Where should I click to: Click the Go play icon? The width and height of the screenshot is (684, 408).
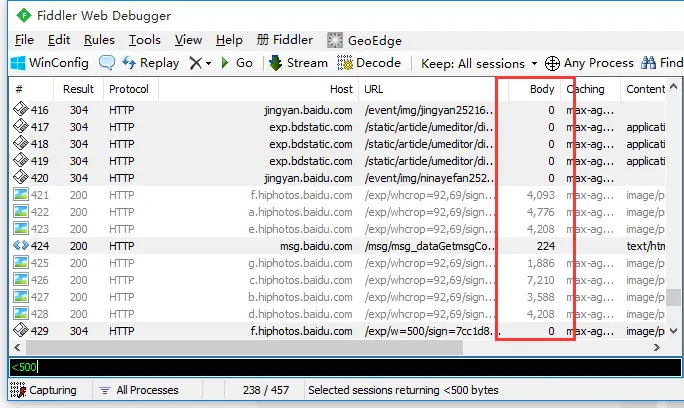tap(225, 63)
